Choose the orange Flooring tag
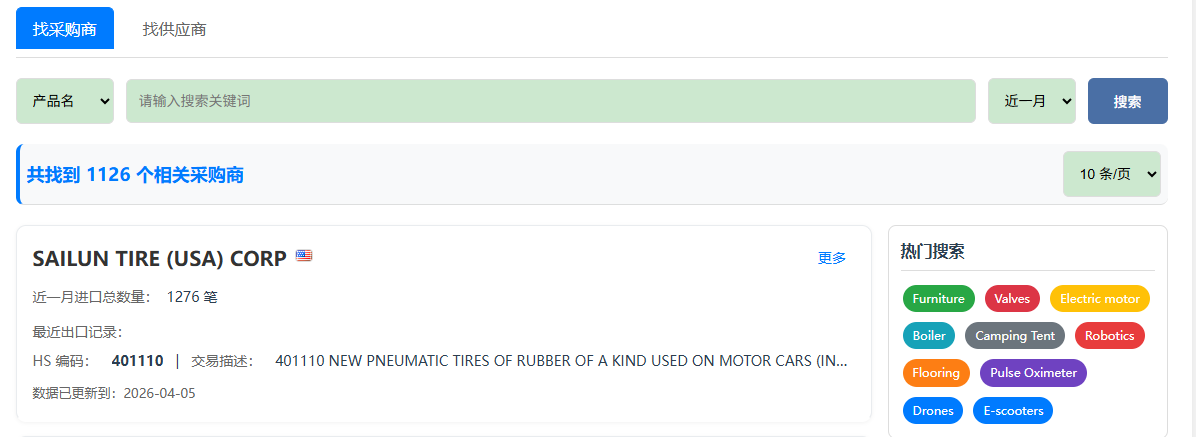The height and width of the screenshot is (437, 1196). pyautogui.click(x=936, y=373)
